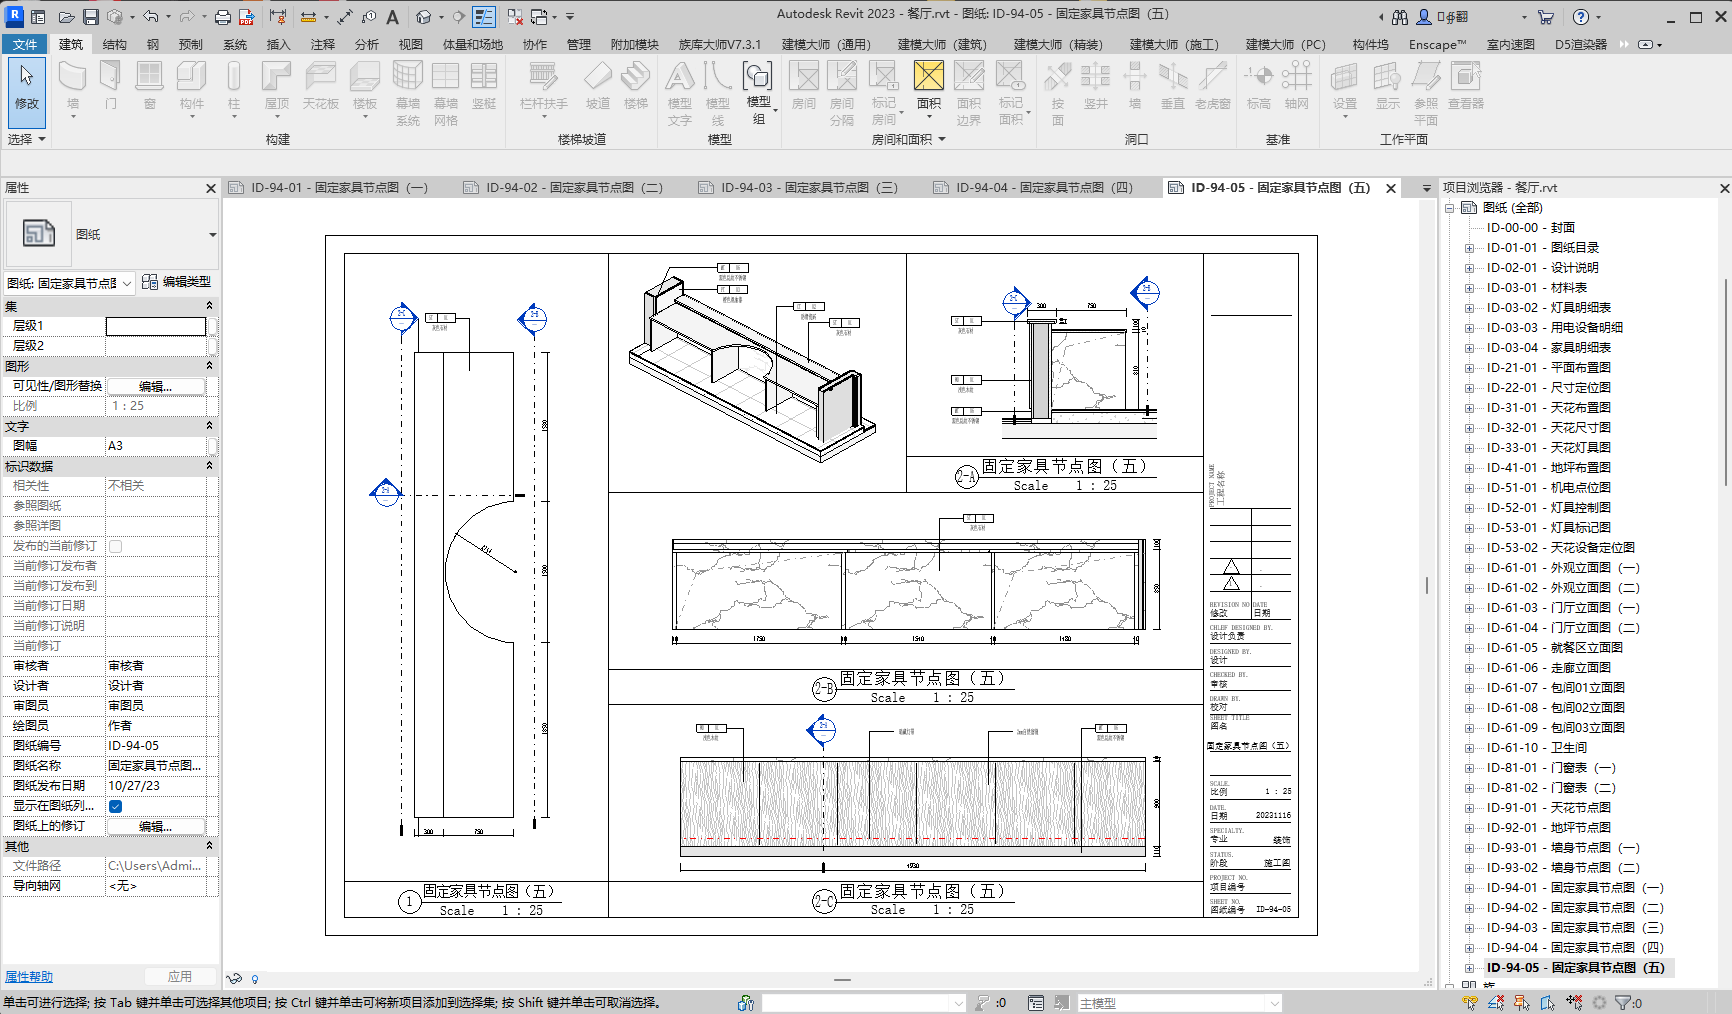Click the 图纸编号 field showing ID-94-05
Image resolution: width=1732 pixels, height=1014 pixels.
pos(157,746)
